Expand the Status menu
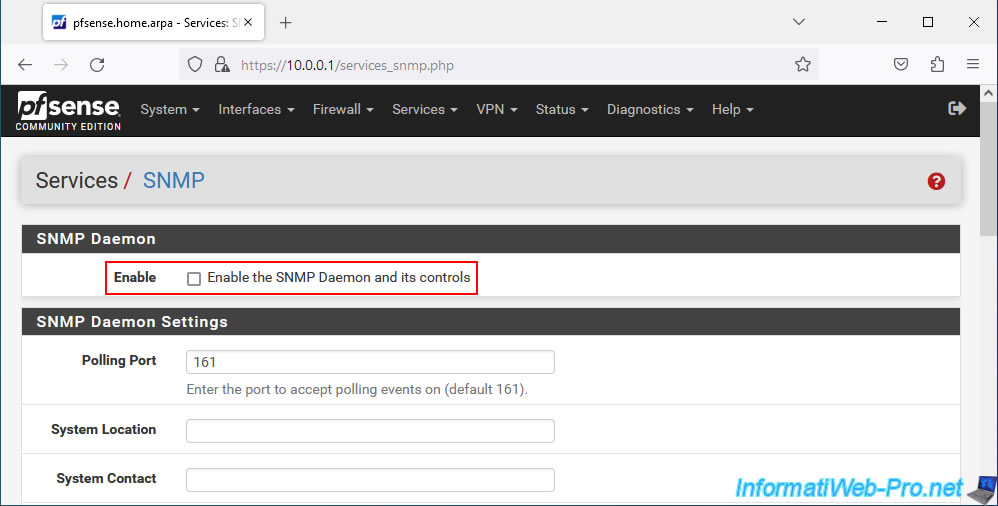The image size is (998, 506). 562,109
